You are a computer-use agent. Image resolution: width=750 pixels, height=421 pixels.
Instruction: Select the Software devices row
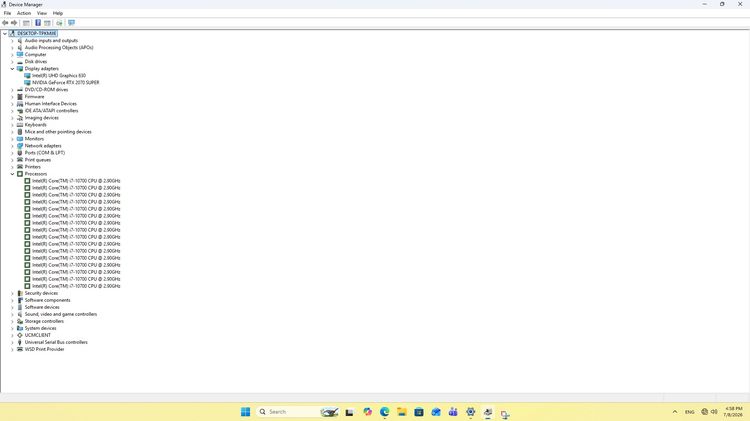[42, 308]
